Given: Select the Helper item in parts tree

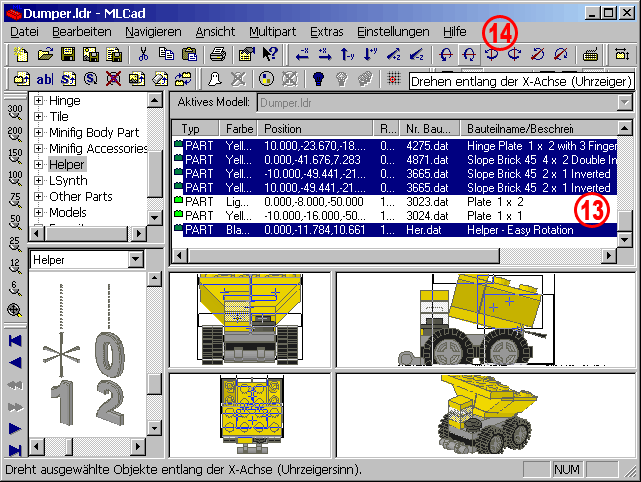Looking at the screenshot, I should (x=67, y=164).
